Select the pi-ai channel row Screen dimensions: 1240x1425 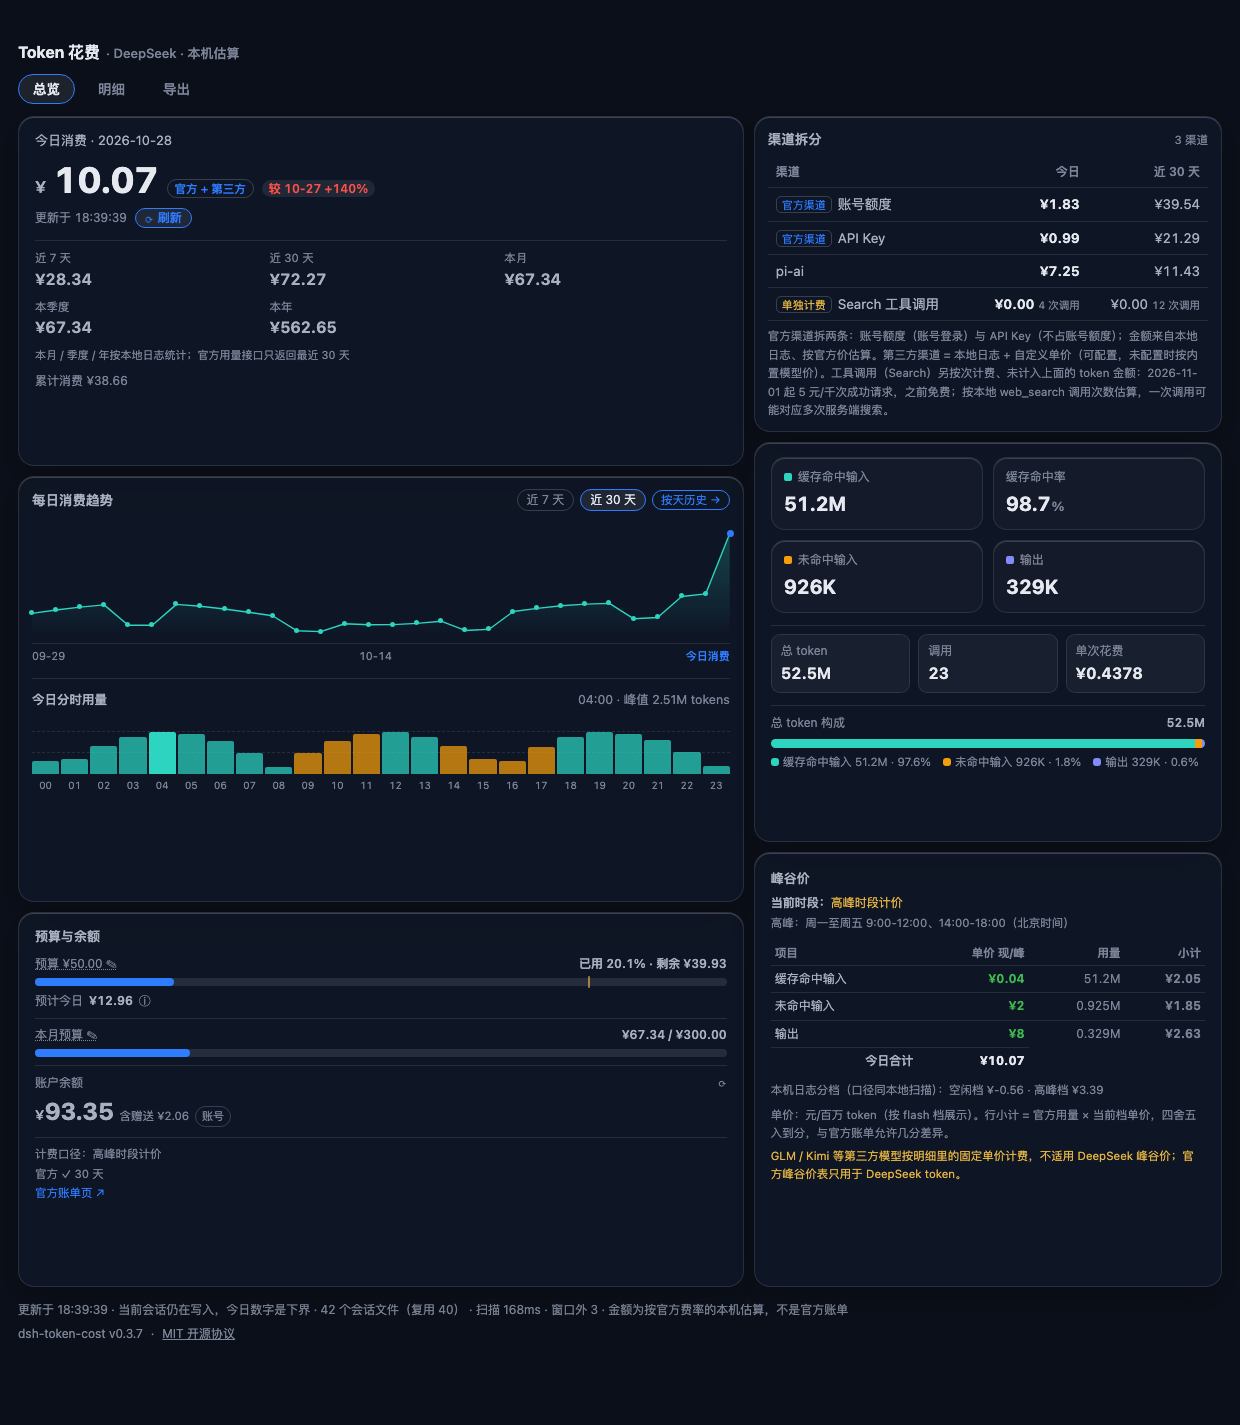click(x=988, y=272)
